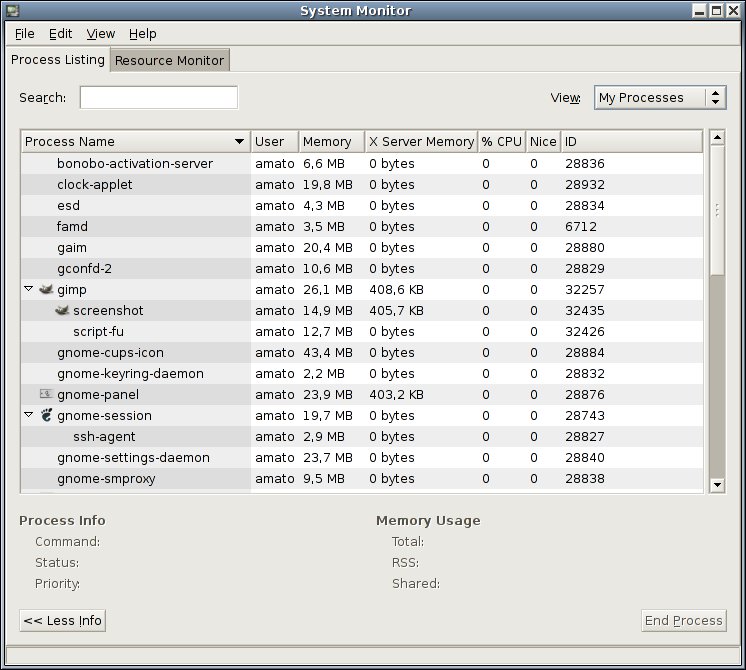Click memory value 43,4 MB

pos(328,353)
